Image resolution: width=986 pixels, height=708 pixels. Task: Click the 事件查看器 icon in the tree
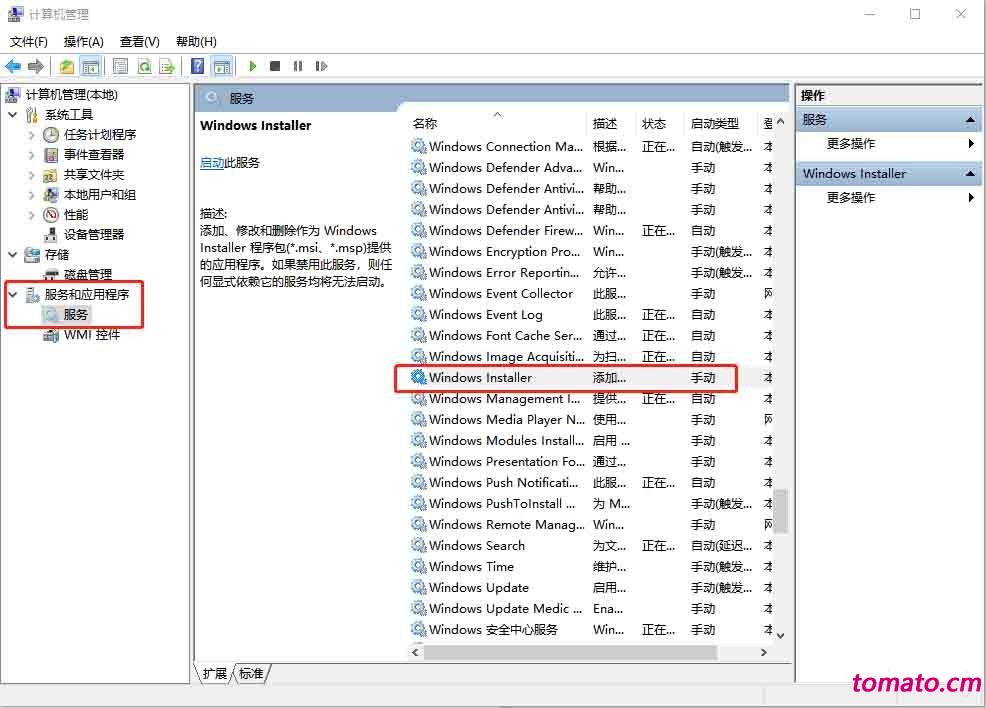pyautogui.click(x=51, y=155)
